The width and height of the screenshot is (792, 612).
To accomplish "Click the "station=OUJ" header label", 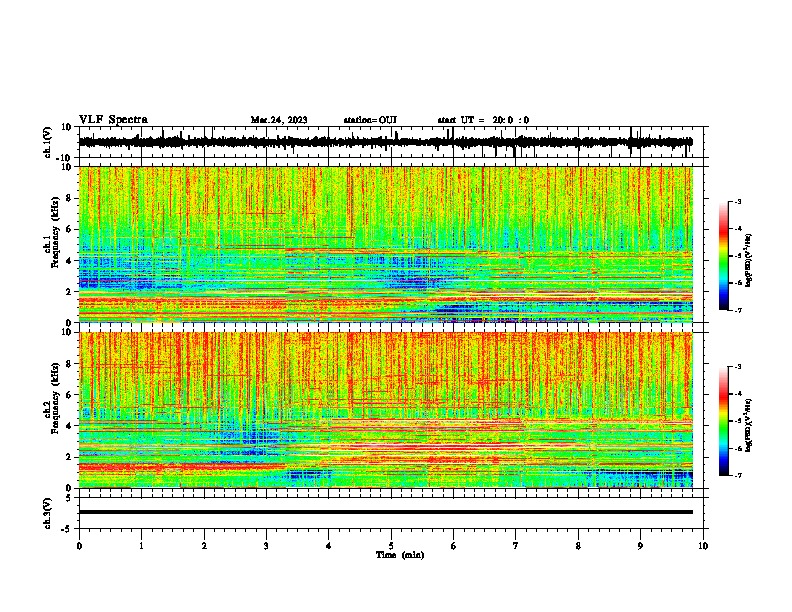I will coord(370,120).
